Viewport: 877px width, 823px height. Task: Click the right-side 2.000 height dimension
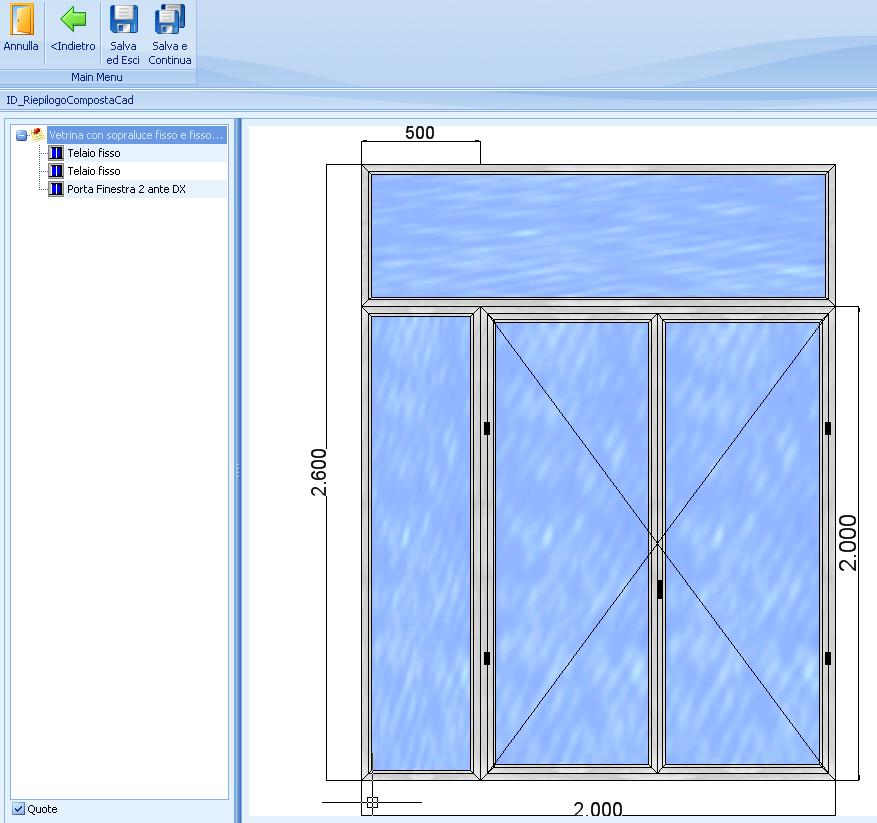[848, 543]
